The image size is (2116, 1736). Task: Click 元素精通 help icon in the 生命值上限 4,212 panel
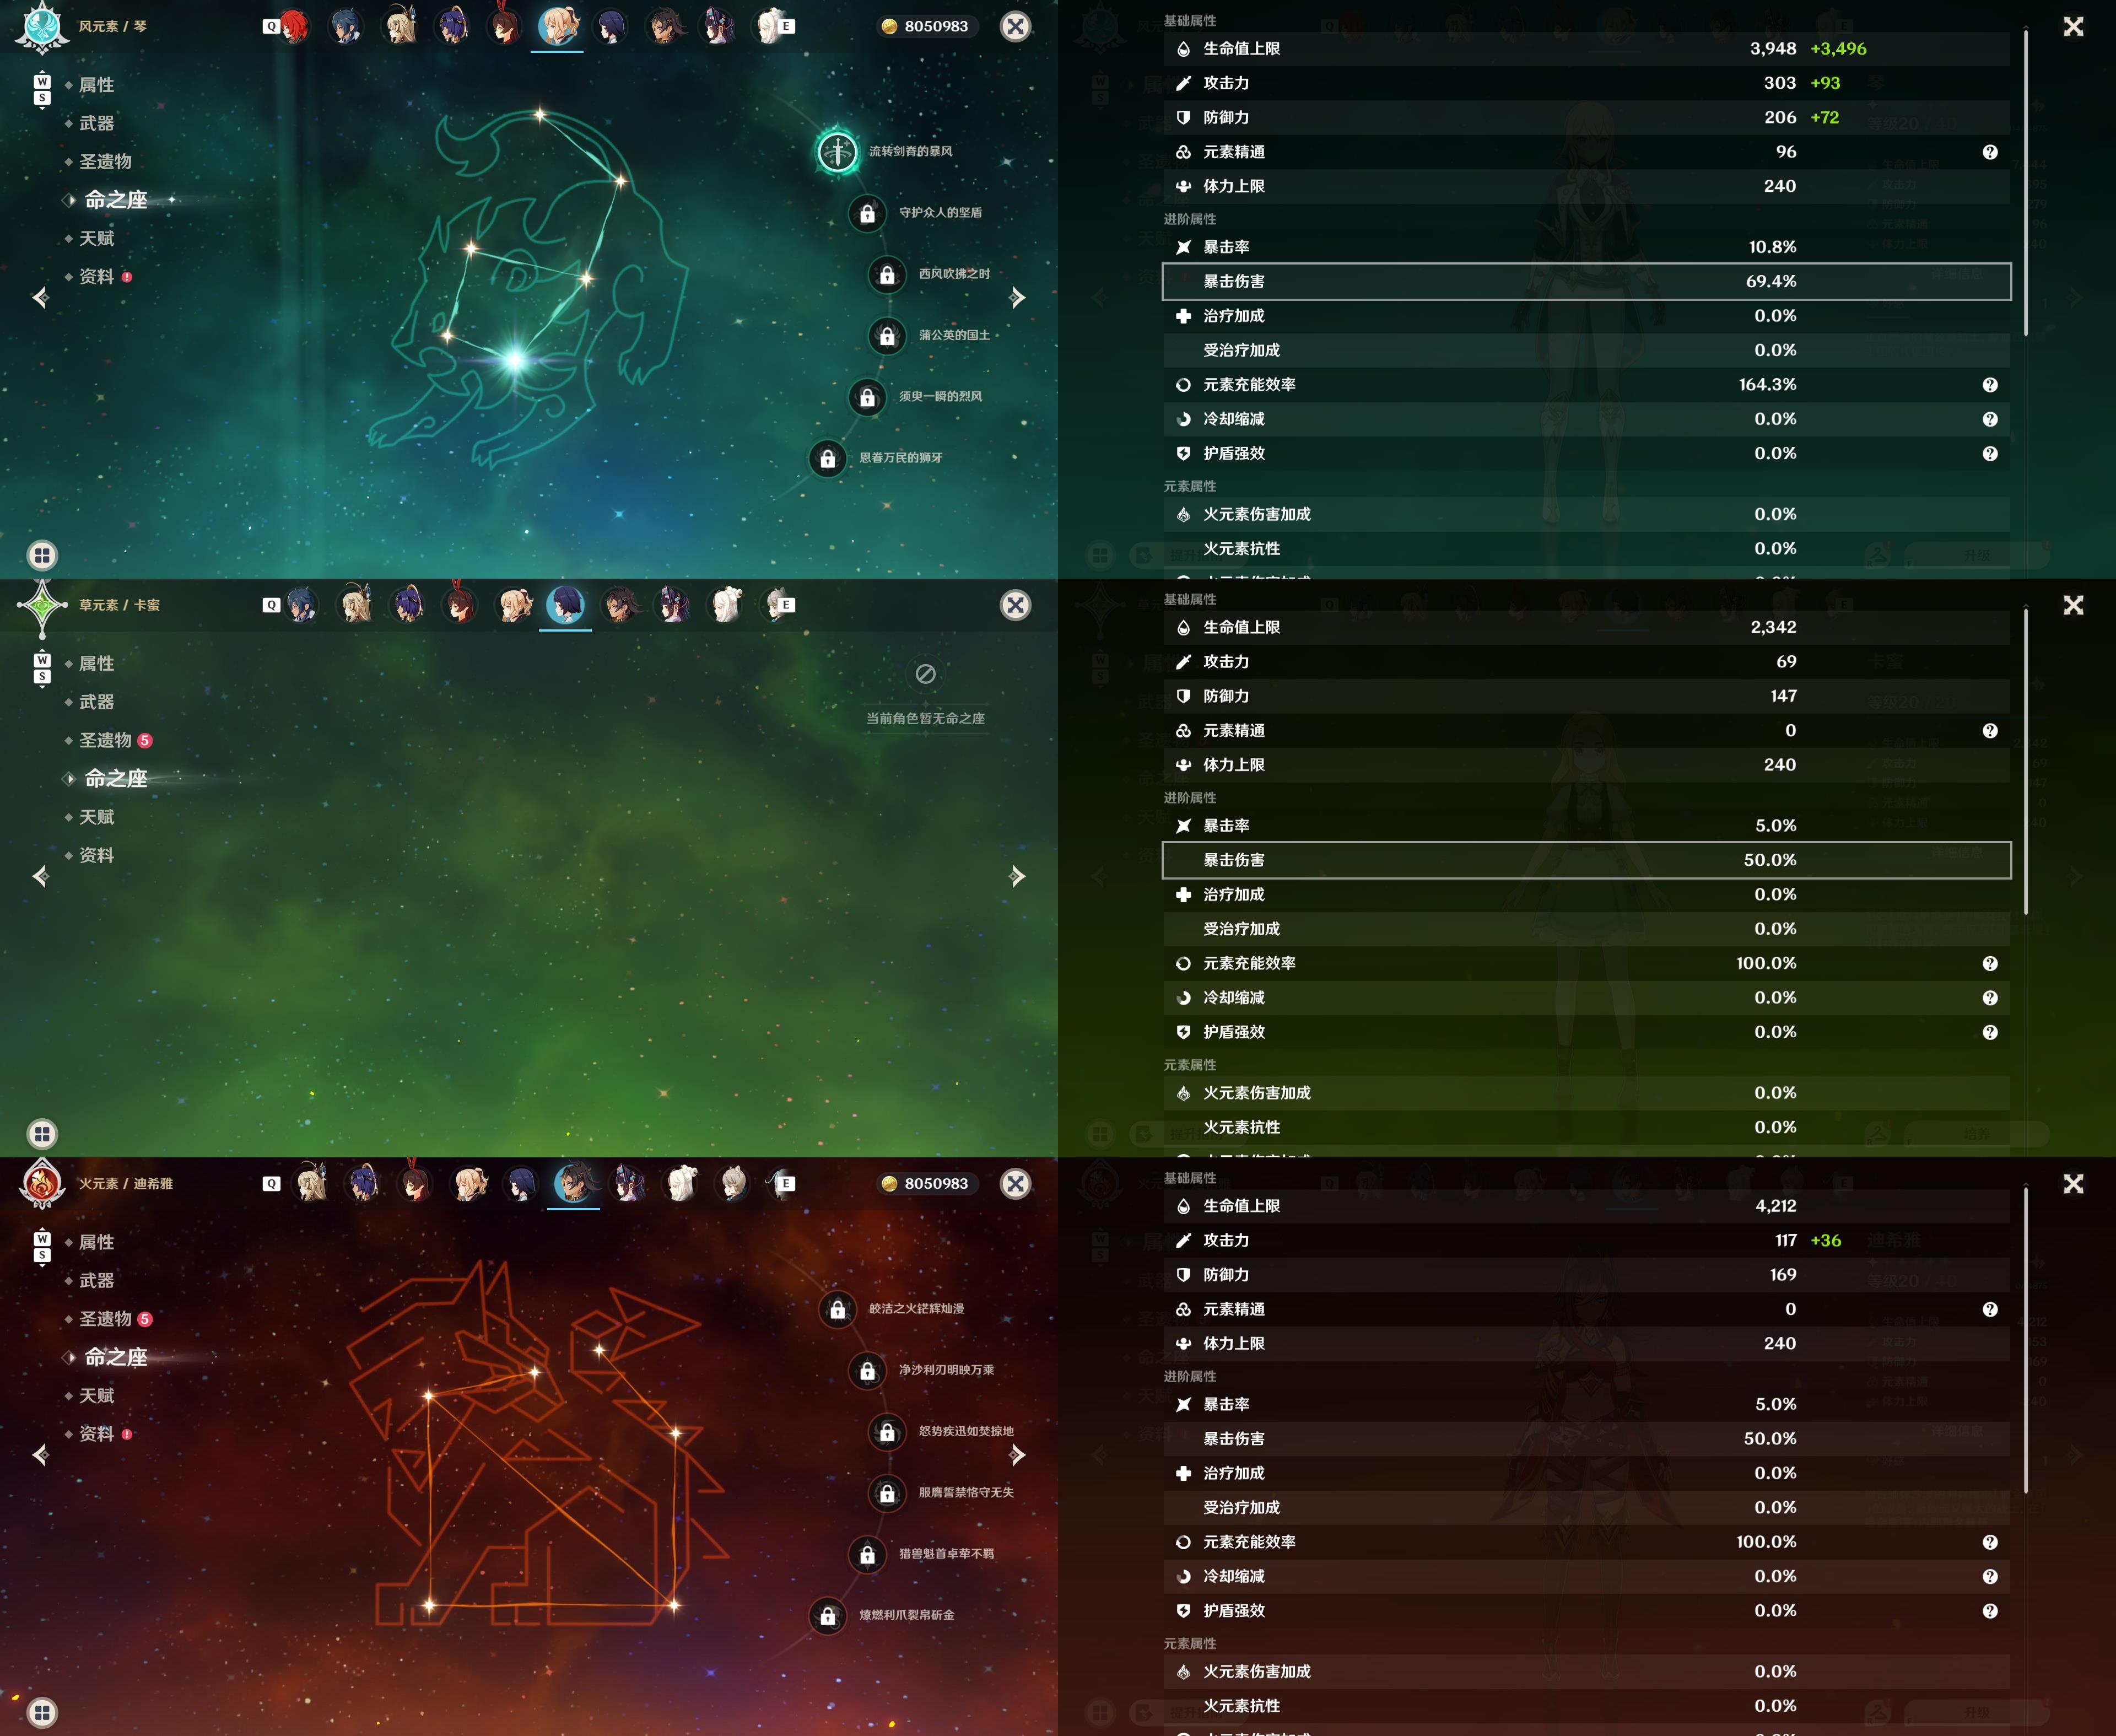[1990, 1309]
